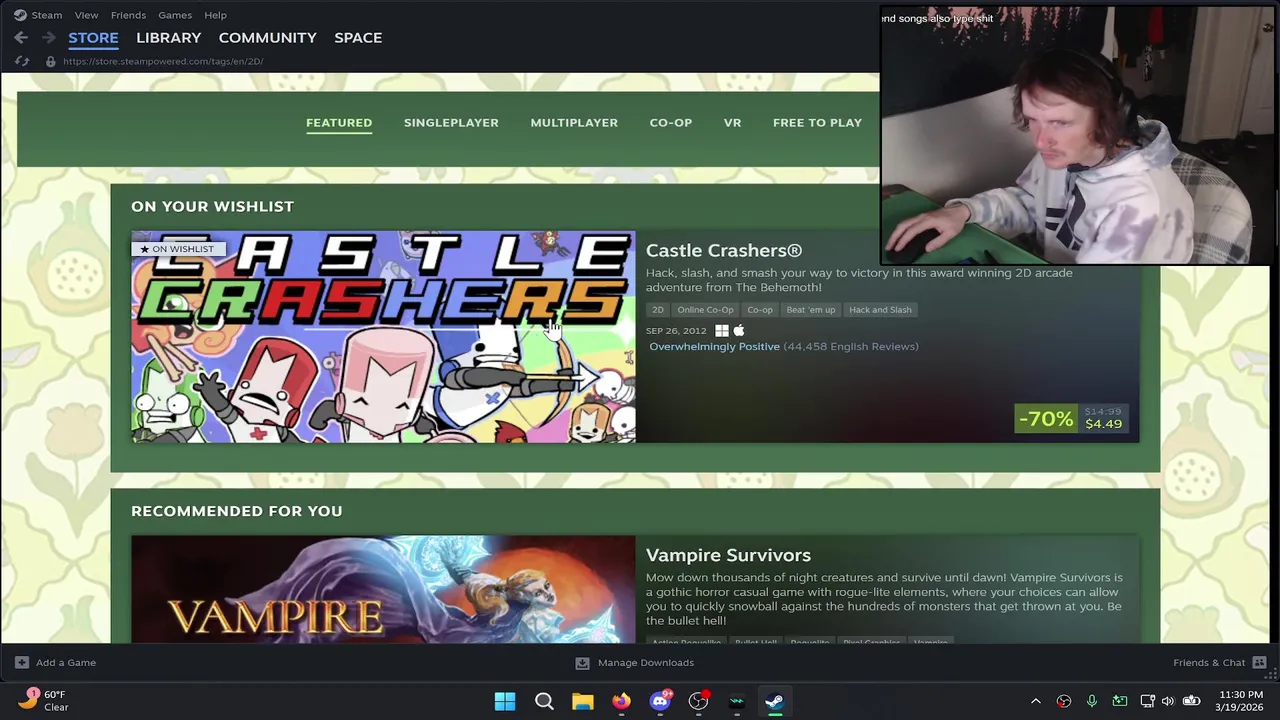Select the FREE TO PLAY category tab
This screenshot has height=720, width=1280.
(x=817, y=122)
